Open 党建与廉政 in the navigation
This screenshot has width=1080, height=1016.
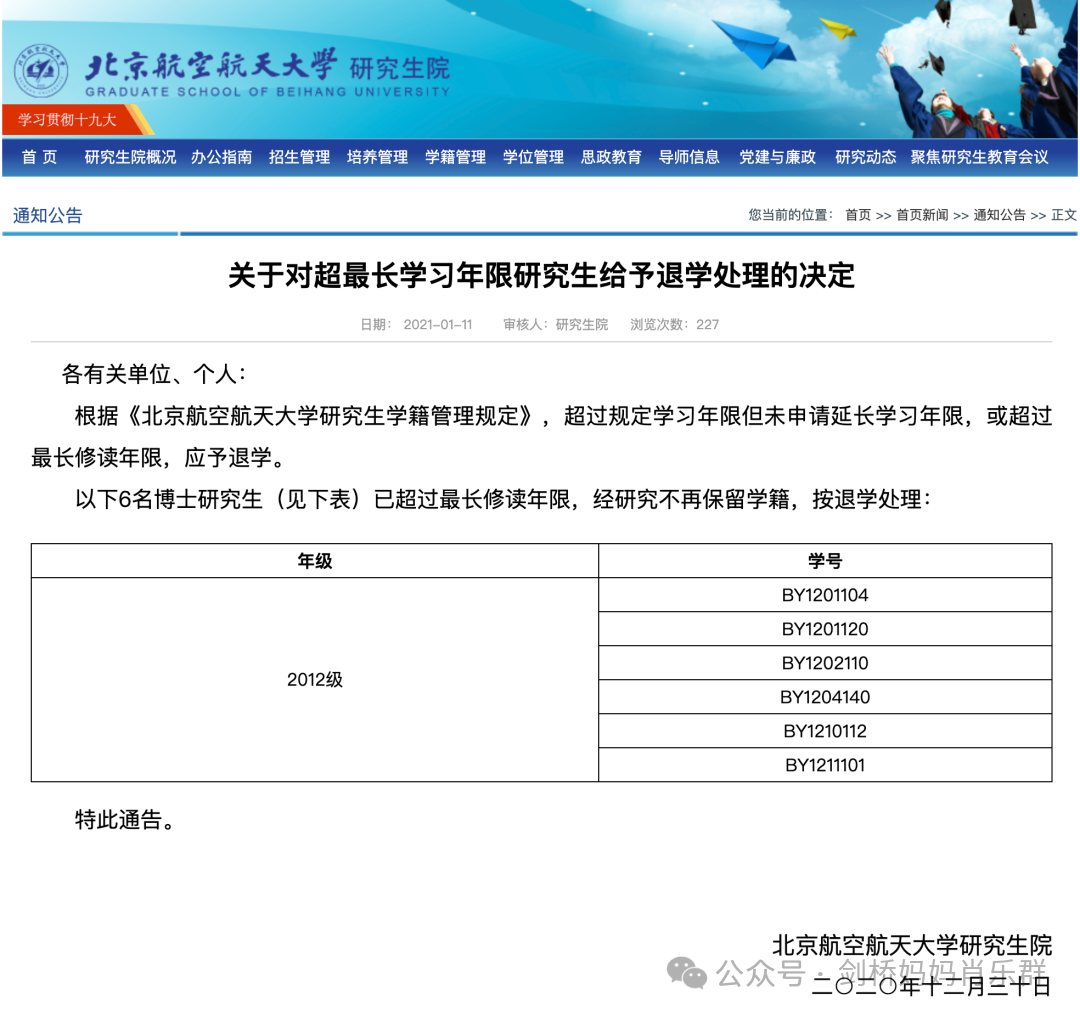(777, 157)
